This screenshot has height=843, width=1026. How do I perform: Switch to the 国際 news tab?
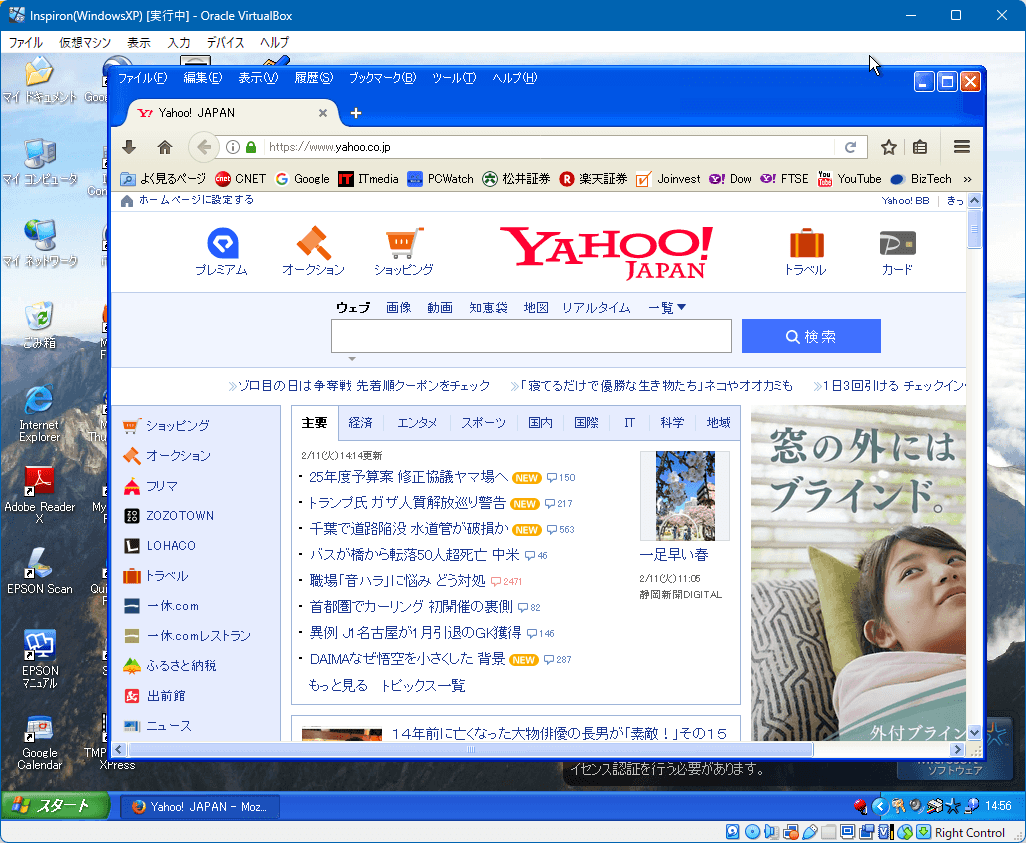(586, 423)
